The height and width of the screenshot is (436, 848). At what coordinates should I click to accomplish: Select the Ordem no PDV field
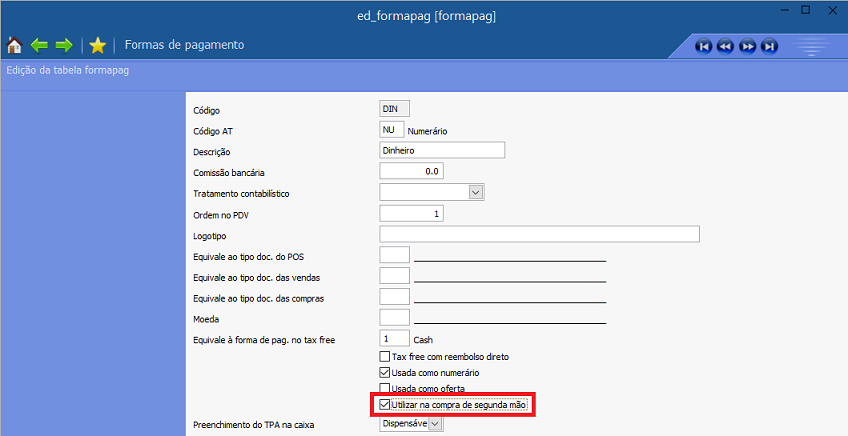point(412,214)
